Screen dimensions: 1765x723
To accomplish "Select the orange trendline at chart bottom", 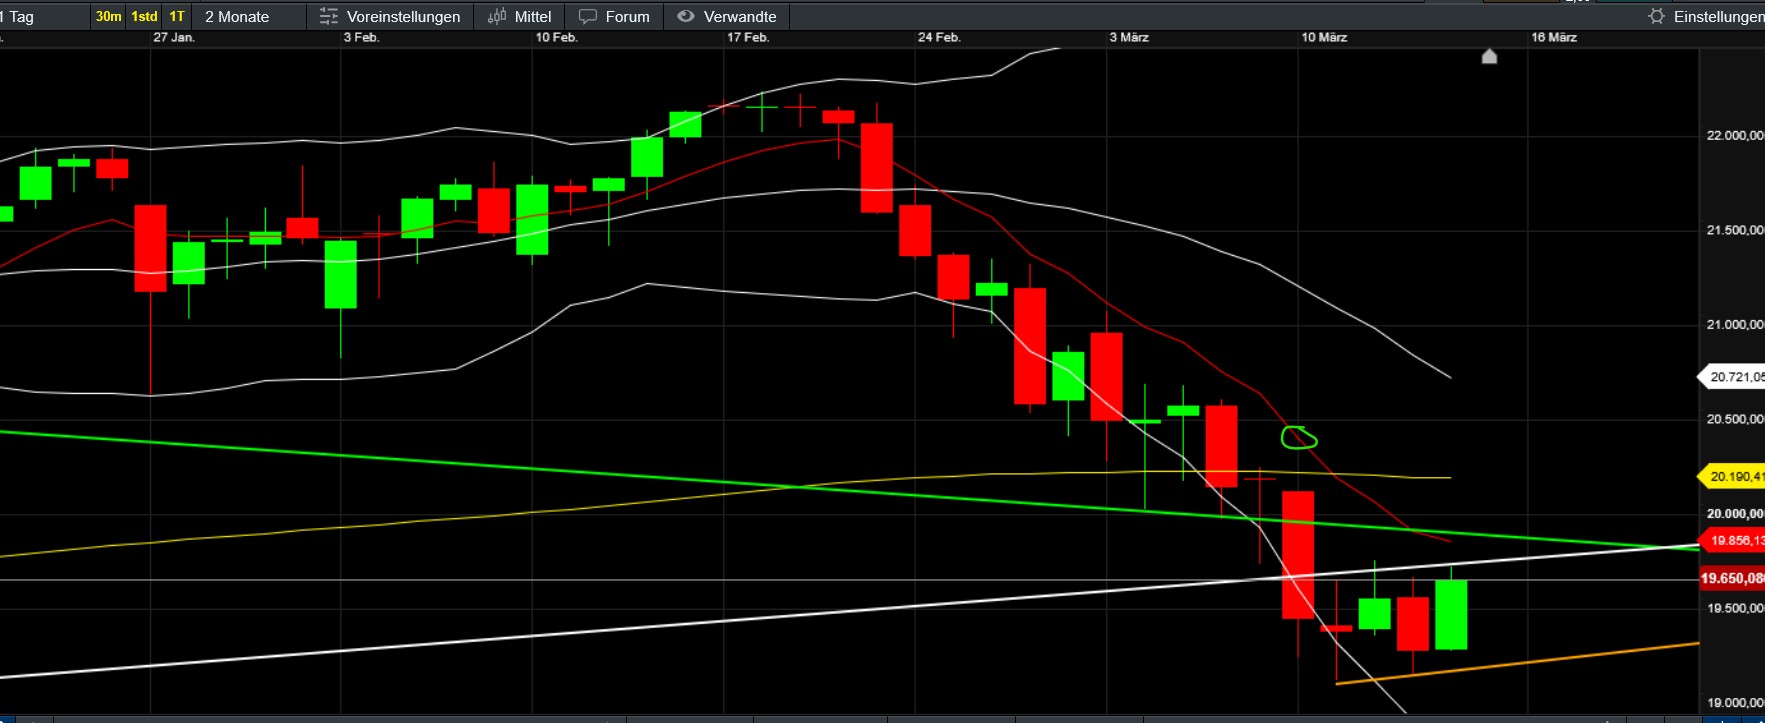I will click(1517, 663).
